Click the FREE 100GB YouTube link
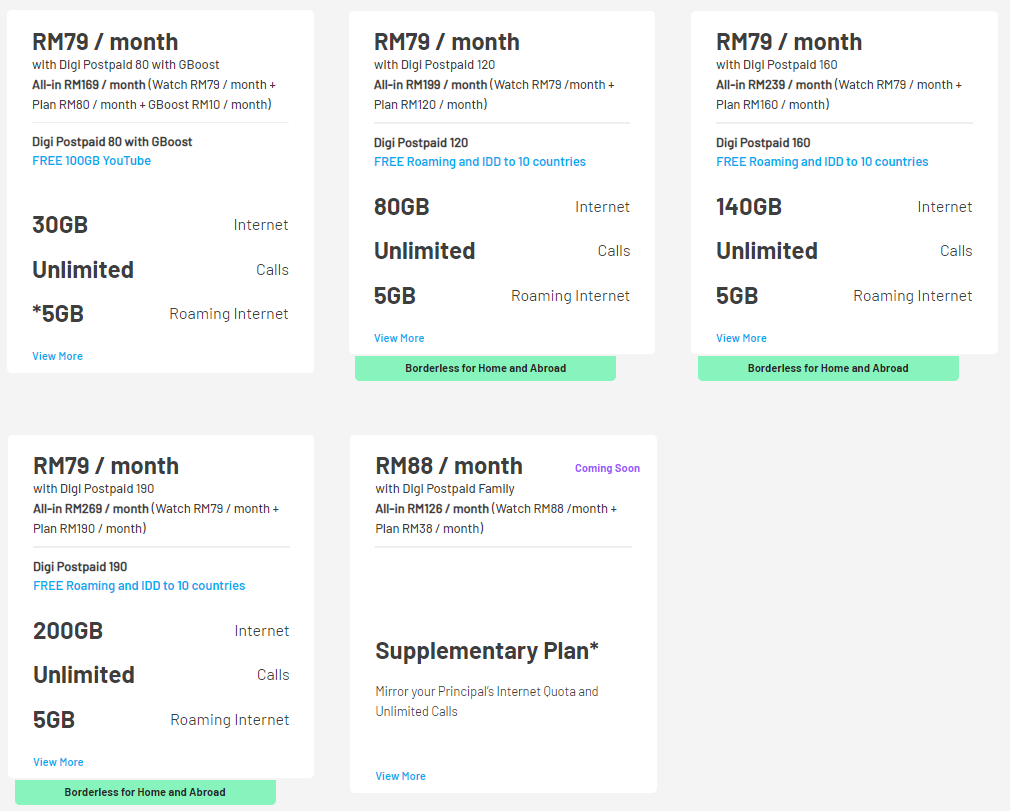1010x811 pixels. [91, 161]
